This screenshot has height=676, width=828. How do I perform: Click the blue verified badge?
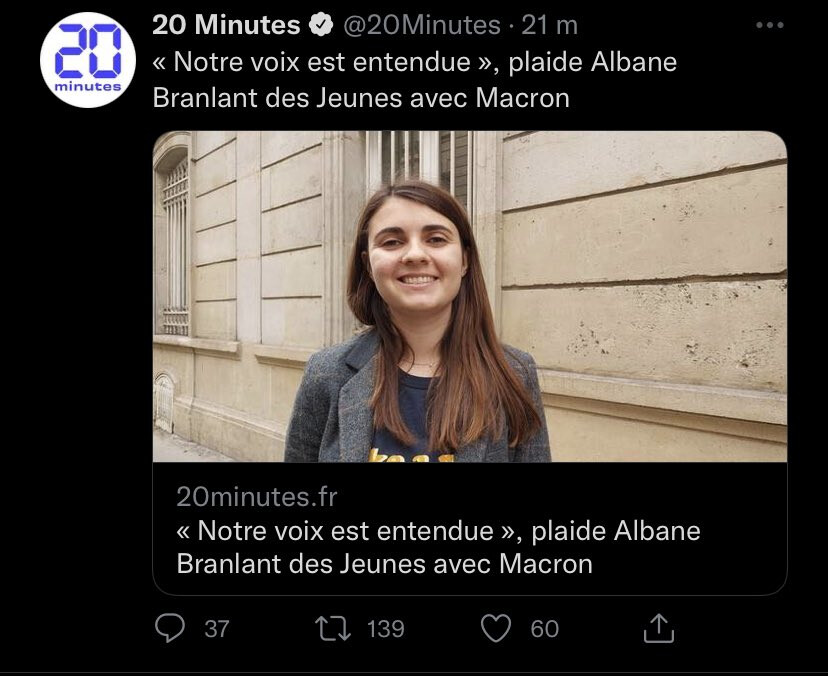[x=322, y=24]
